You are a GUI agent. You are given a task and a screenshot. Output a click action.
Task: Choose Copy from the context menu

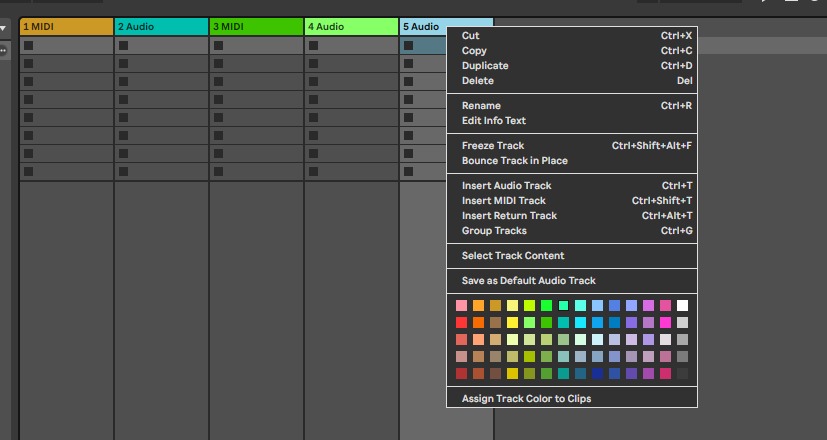coord(572,51)
